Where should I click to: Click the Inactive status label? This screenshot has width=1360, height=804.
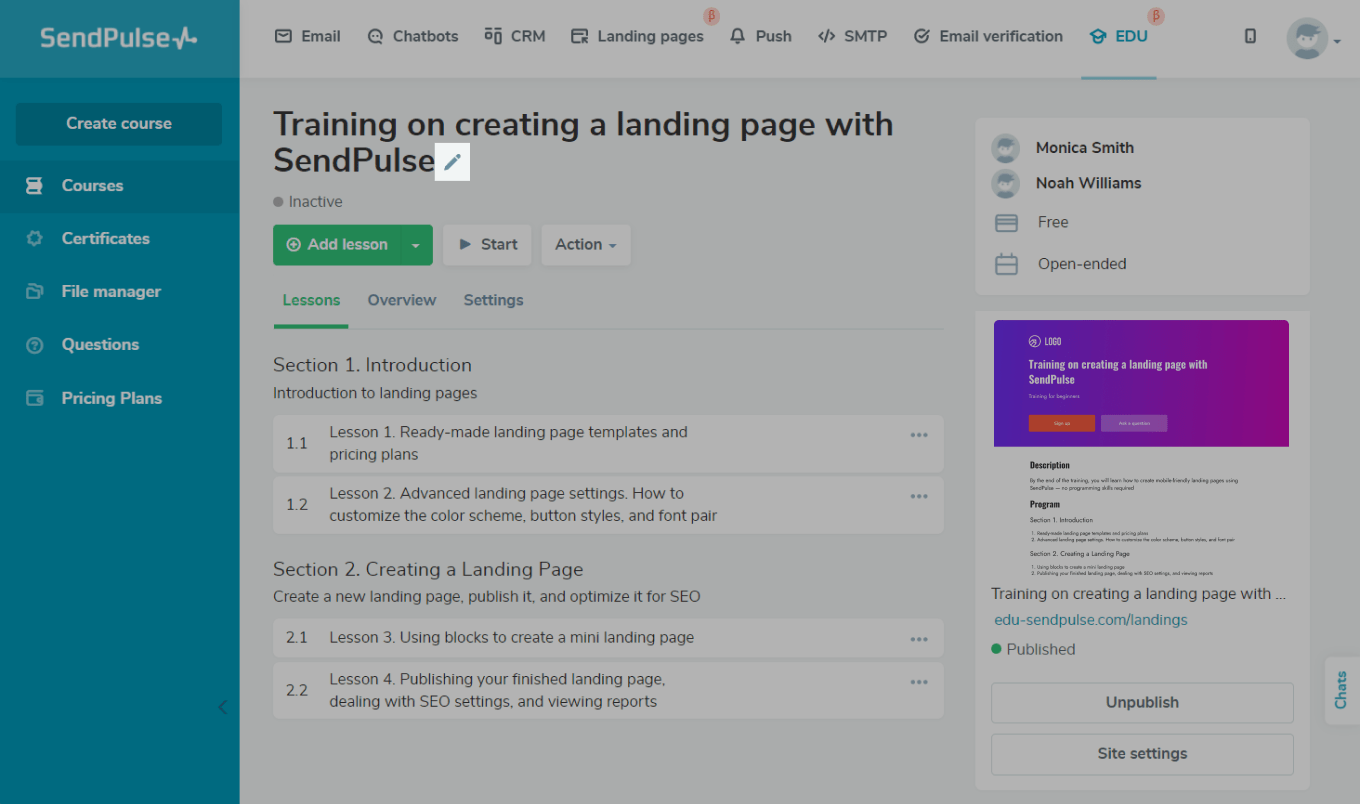coord(308,202)
